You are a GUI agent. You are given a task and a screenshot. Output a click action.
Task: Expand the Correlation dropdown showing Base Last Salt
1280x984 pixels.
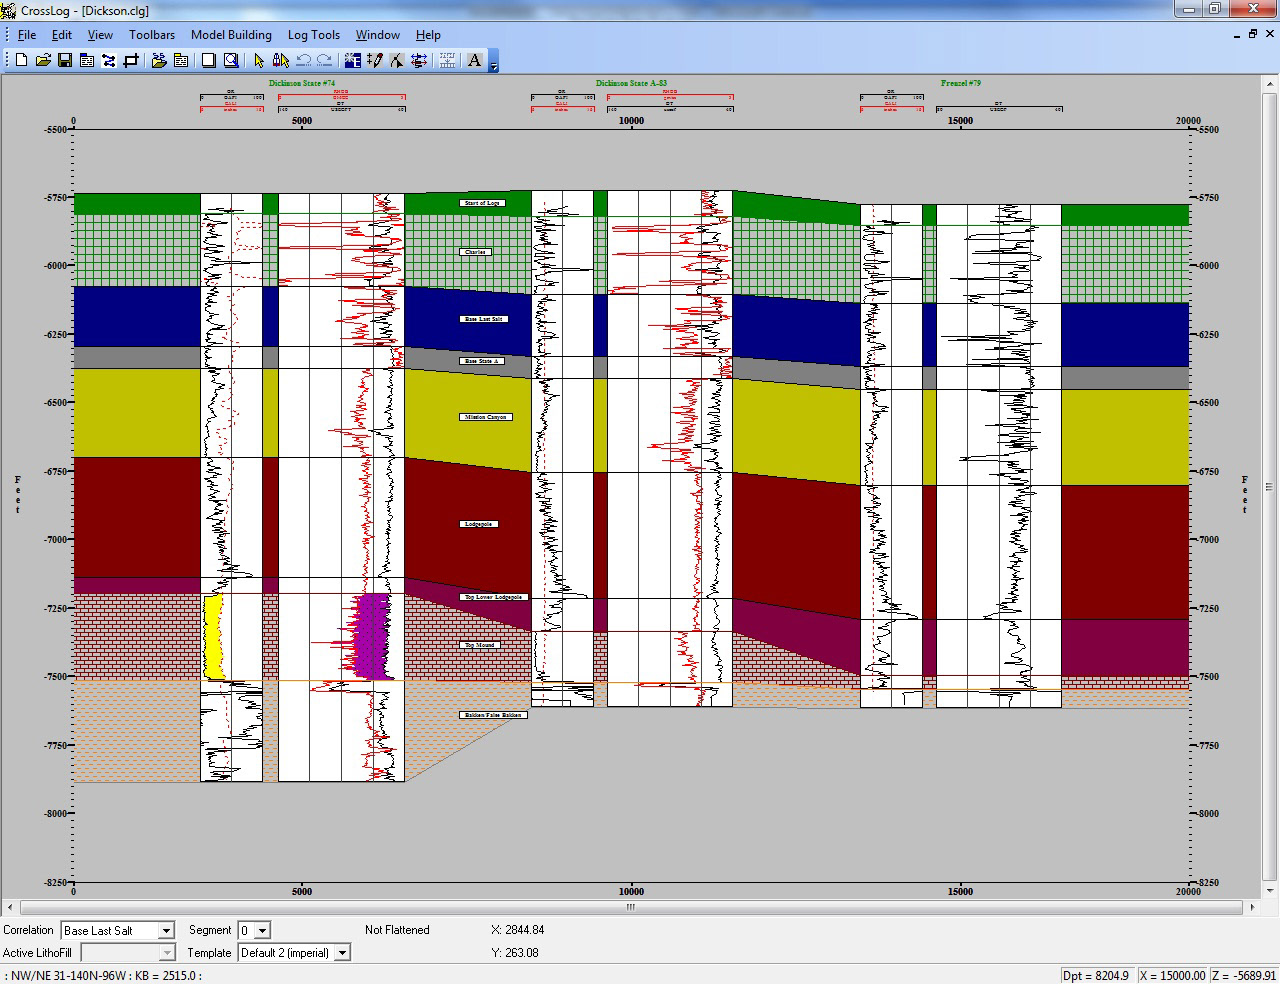tap(166, 931)
